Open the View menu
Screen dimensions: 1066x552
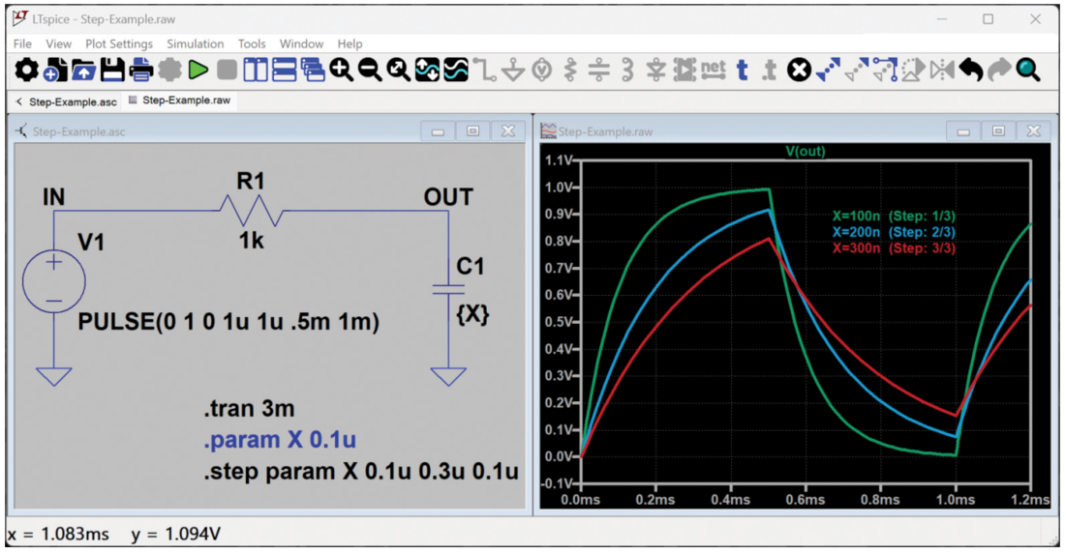[58, 44]
